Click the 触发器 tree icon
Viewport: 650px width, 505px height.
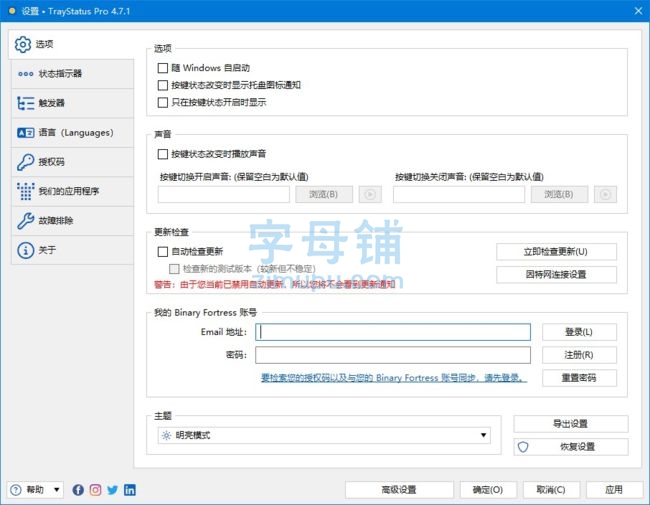click(26, 103)
